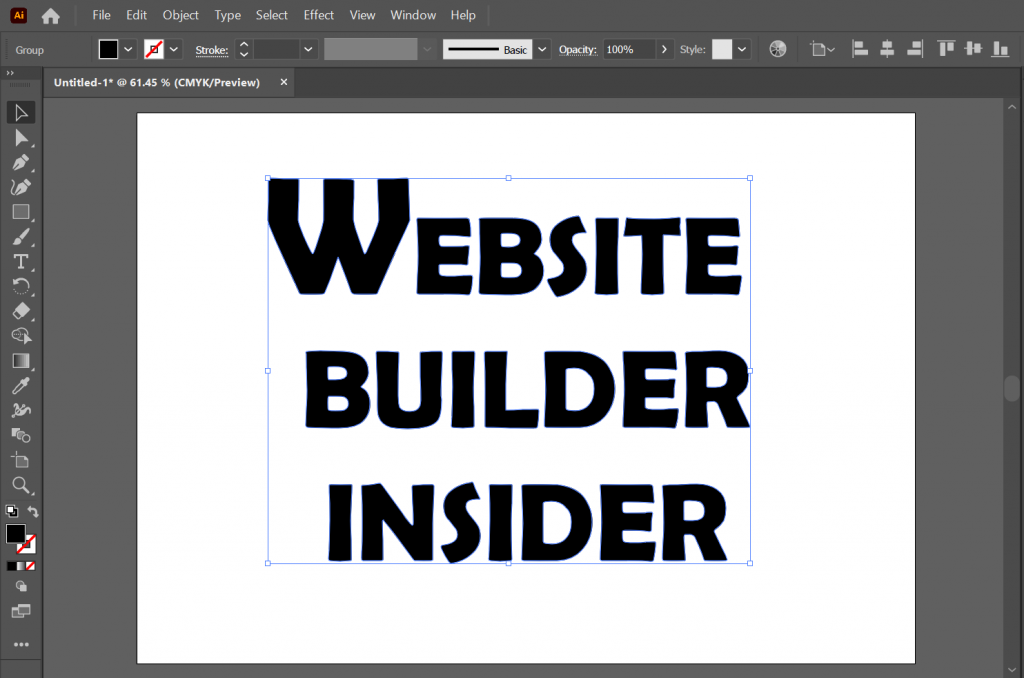
Task: Click the Home icon in the top bar
Action: coord(49,15)
